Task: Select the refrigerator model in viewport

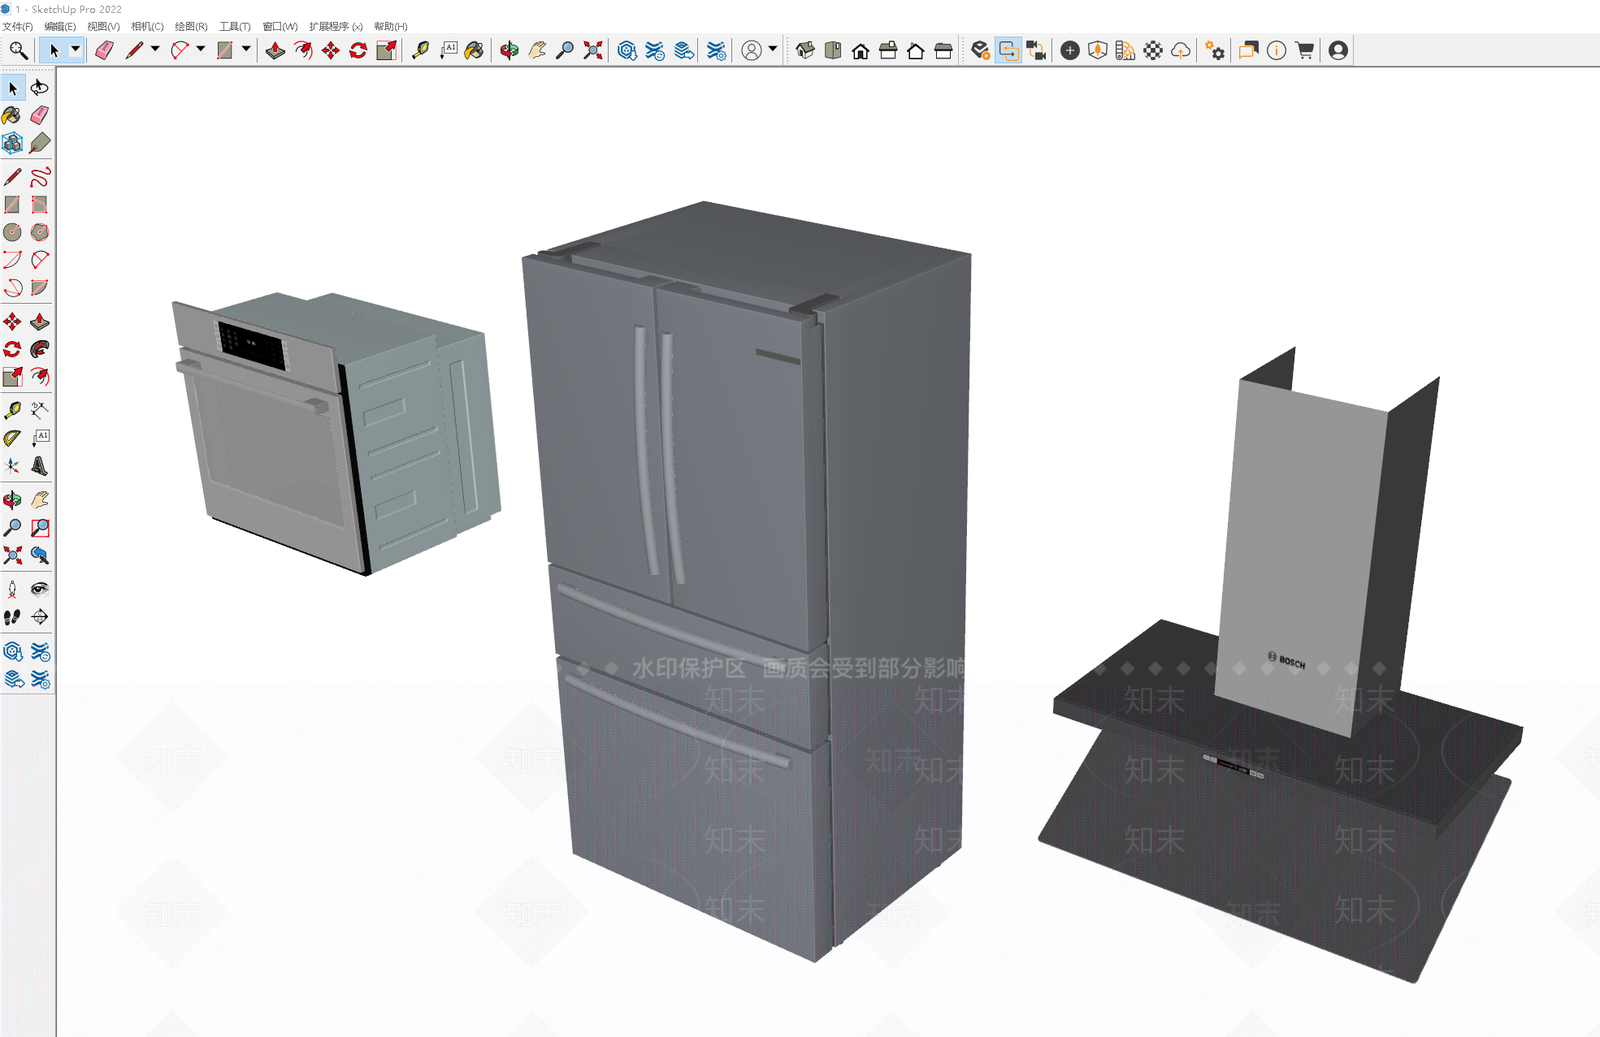Action: pos(745,580)
